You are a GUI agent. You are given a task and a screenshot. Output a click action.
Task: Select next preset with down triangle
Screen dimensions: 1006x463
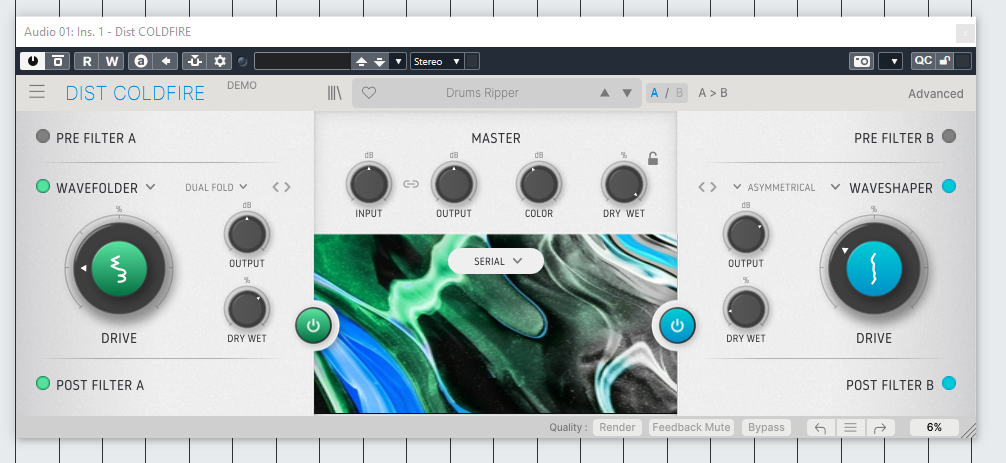tap(627, 93)
